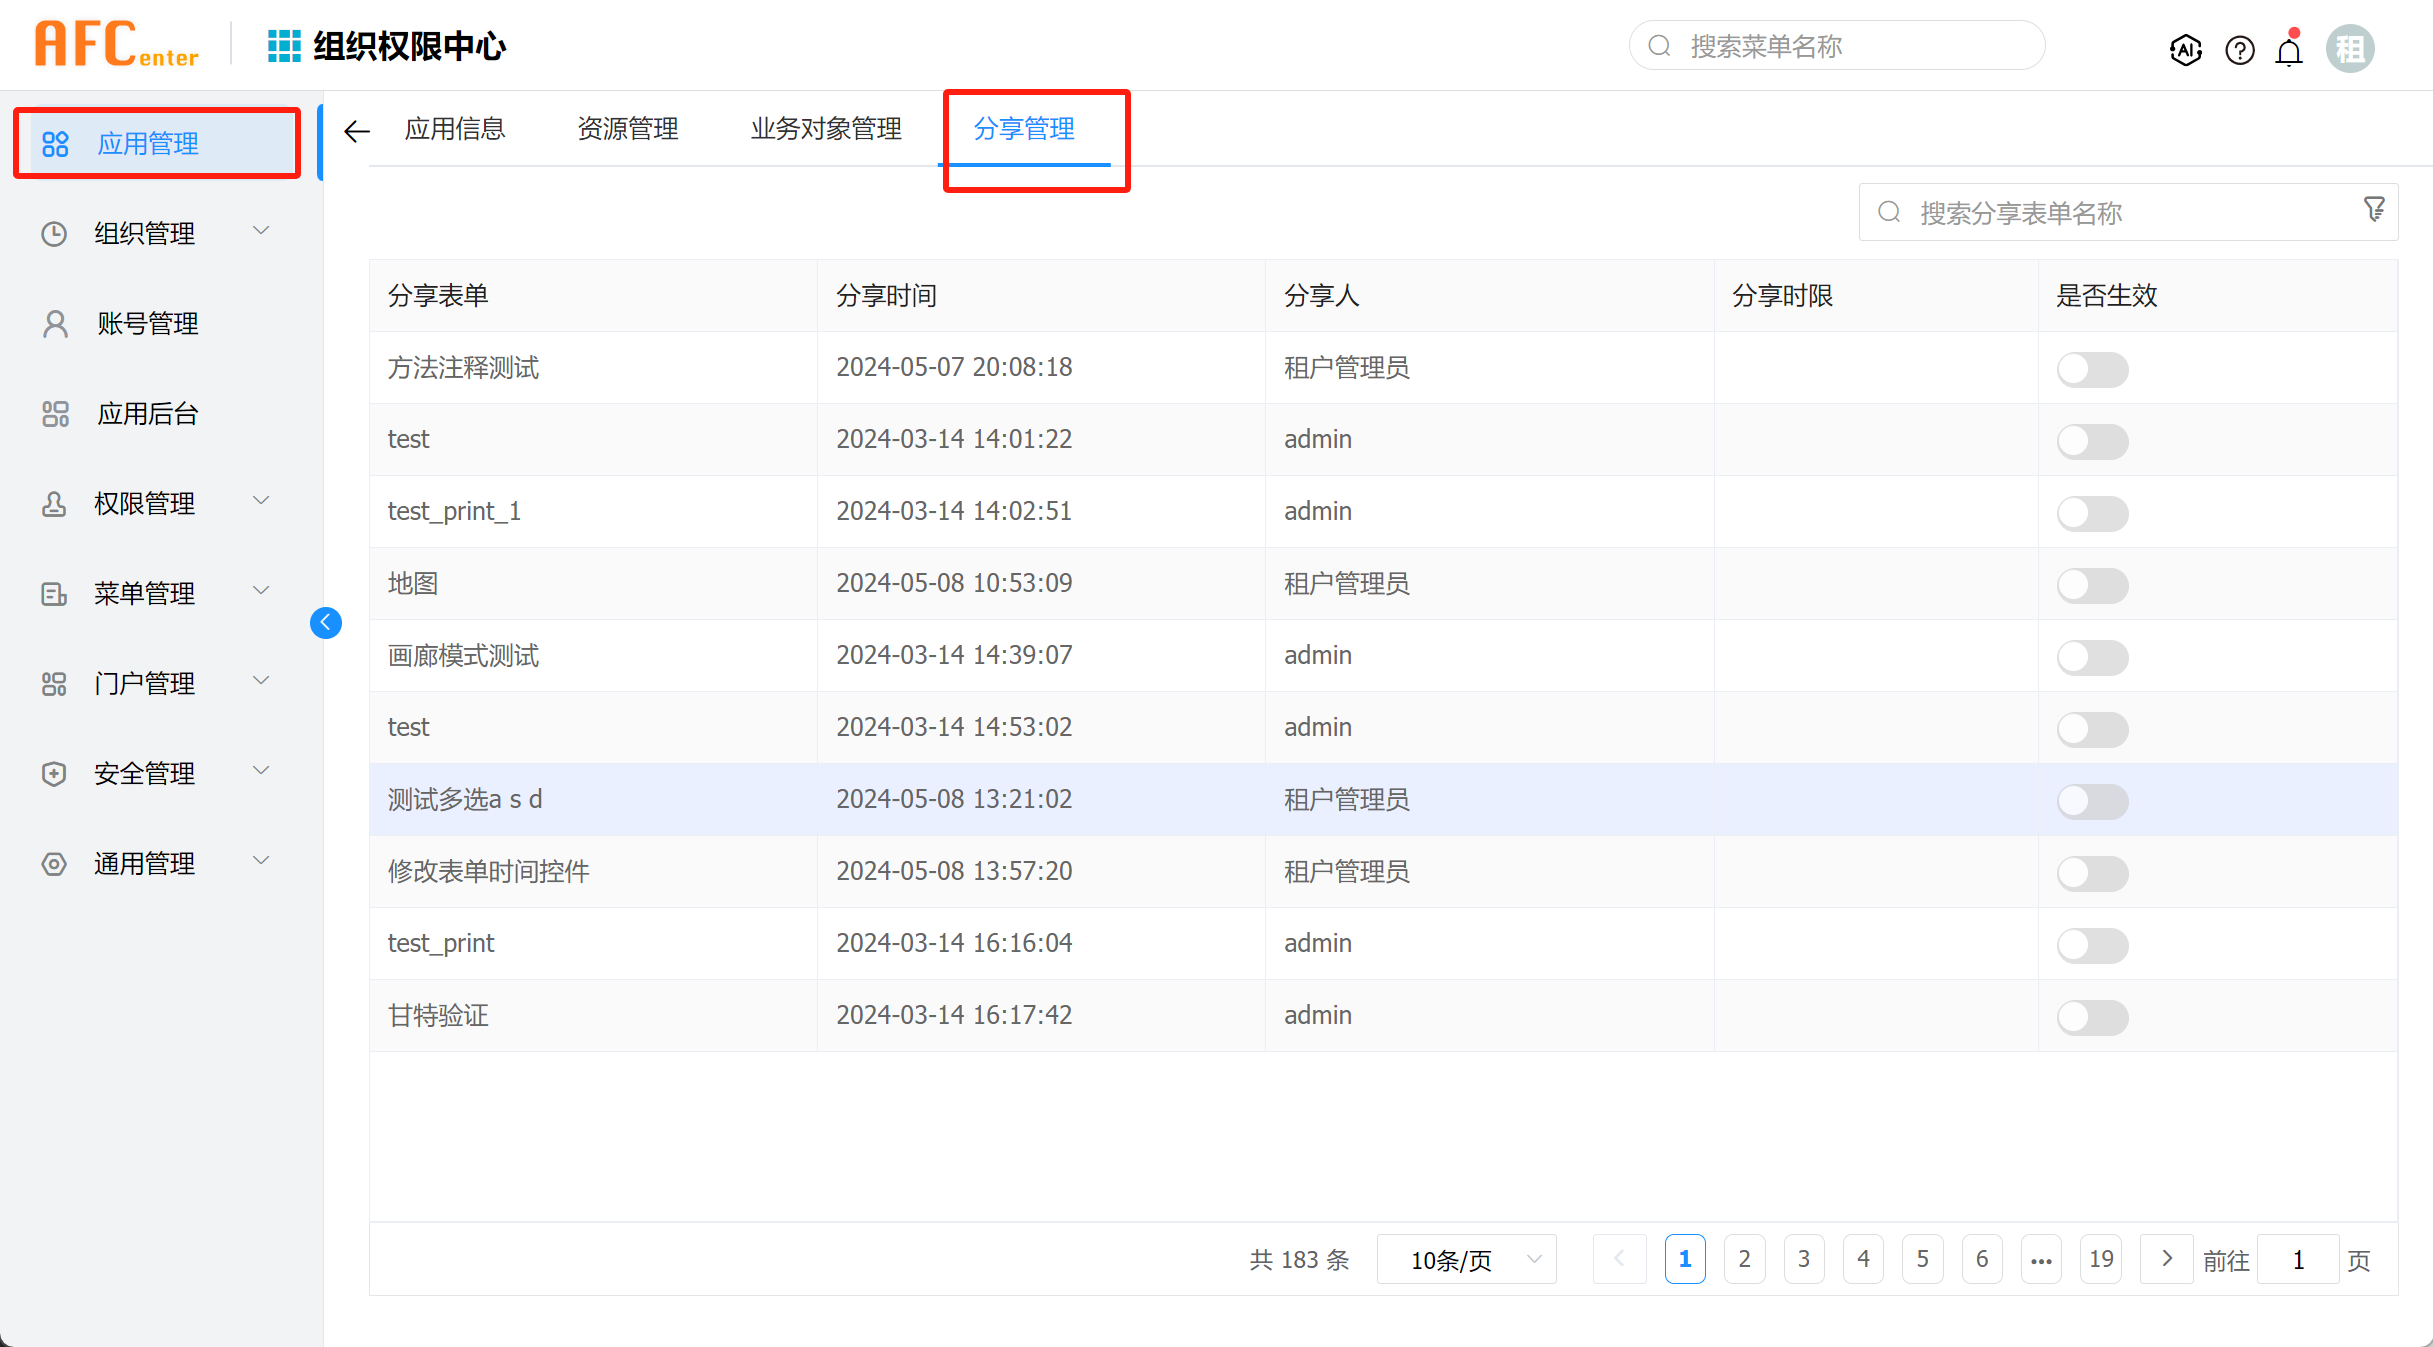Click the AI assistant icon in header

tap(2185, 49)
